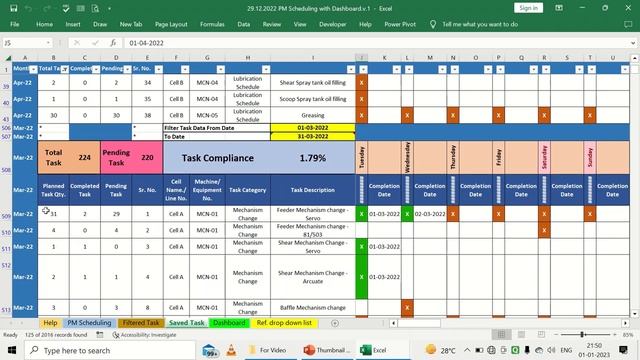
Task: Click the zoom out minus icon
Action: point(556,335)
